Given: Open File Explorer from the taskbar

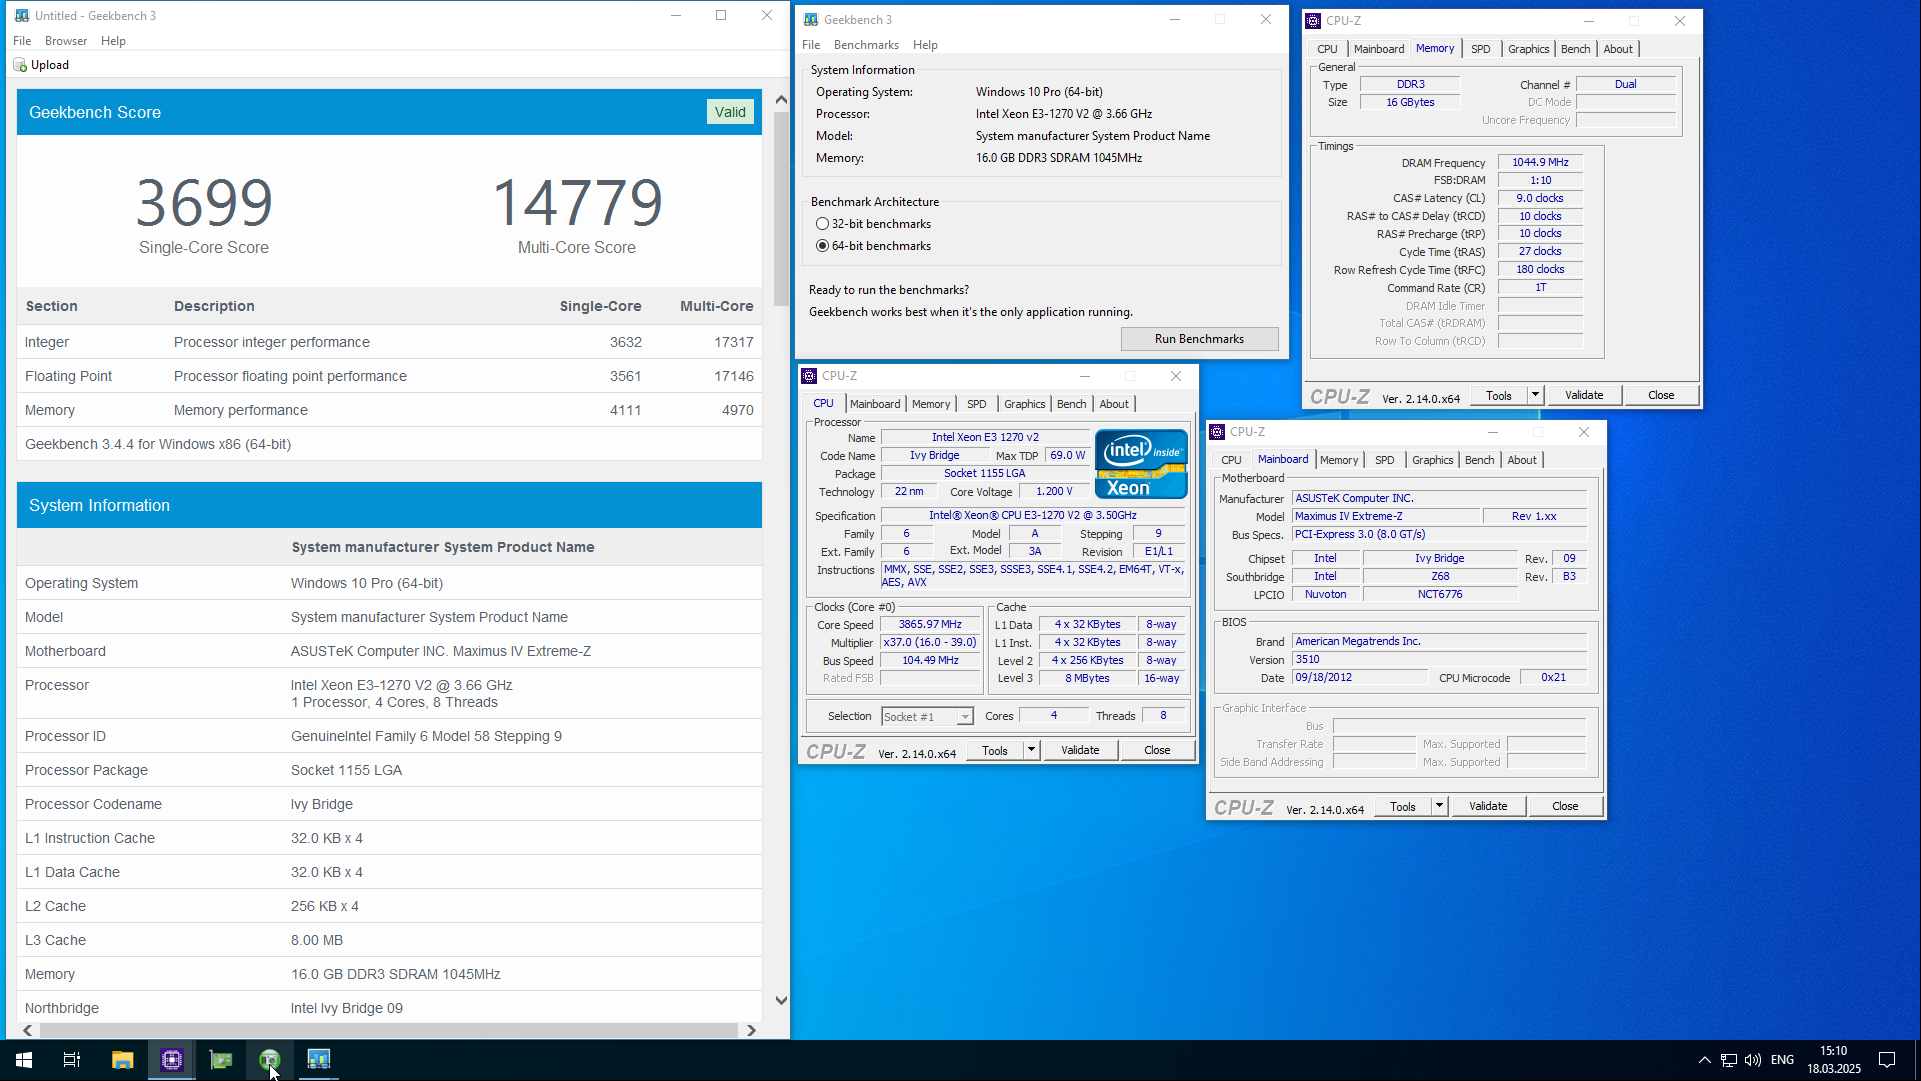Looking at the screenshot, I should point(122,1060).
